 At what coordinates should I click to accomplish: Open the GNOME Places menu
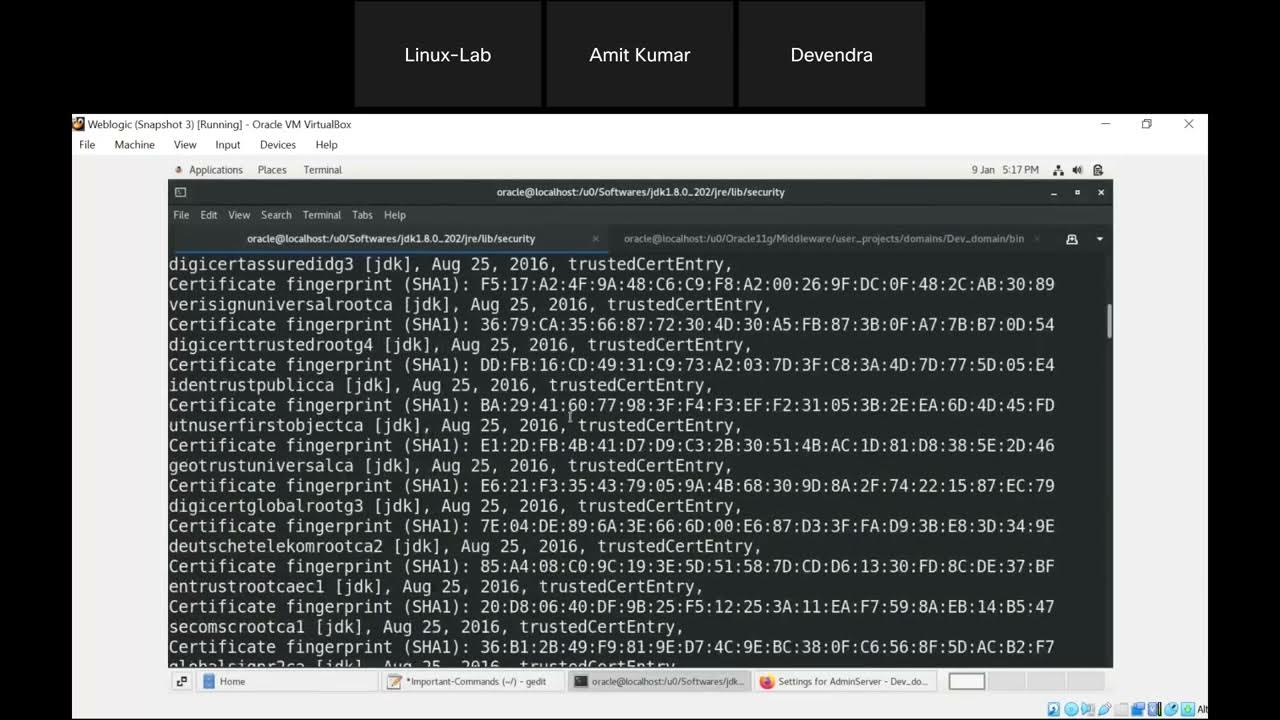pyautogui.click(x=272, y=170)
